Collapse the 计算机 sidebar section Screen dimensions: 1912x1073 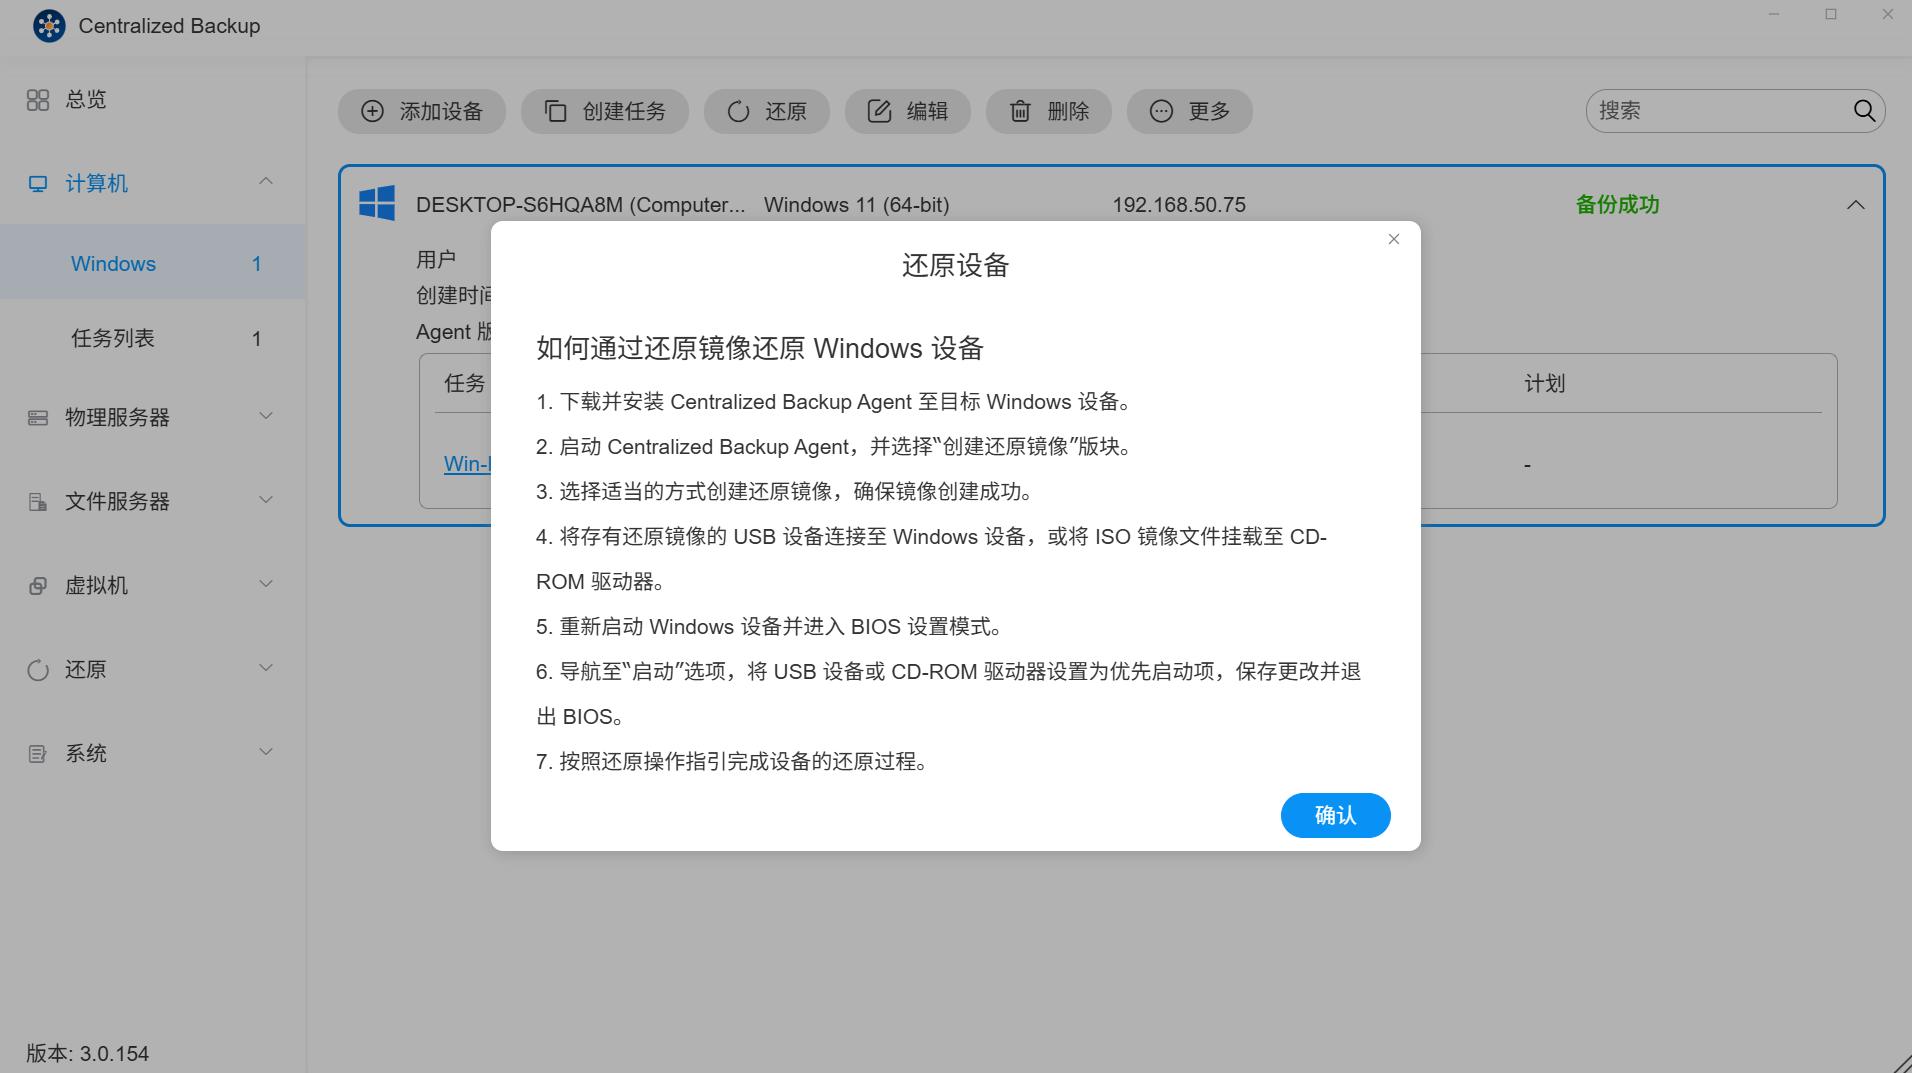click(266, 182)
